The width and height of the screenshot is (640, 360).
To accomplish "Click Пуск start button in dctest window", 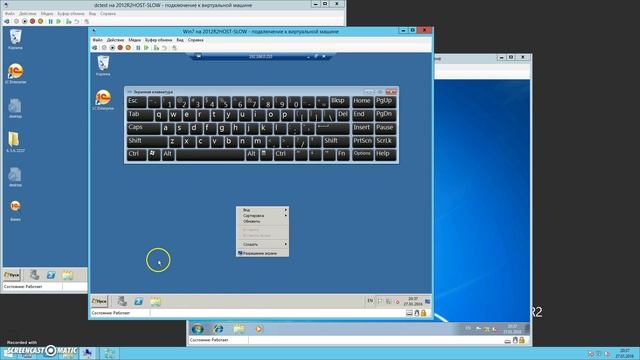I will coord(12,275).
